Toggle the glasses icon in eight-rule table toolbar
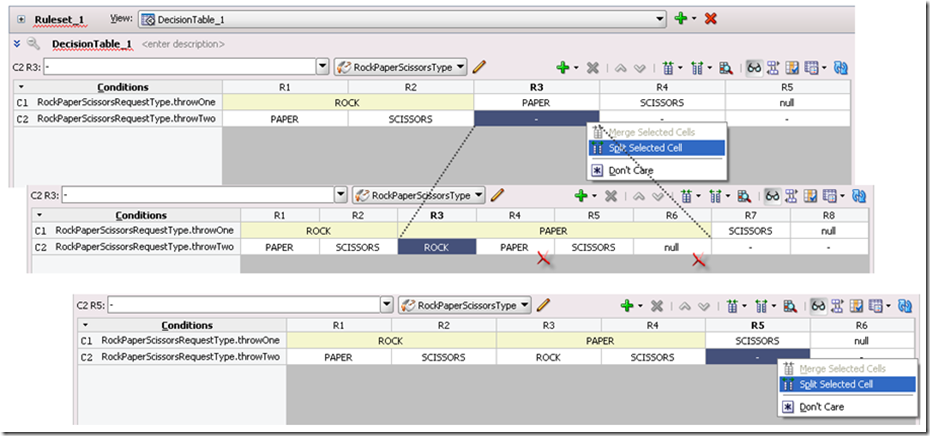The height and width of the screenshot is (436, 930). coord(772,195)
